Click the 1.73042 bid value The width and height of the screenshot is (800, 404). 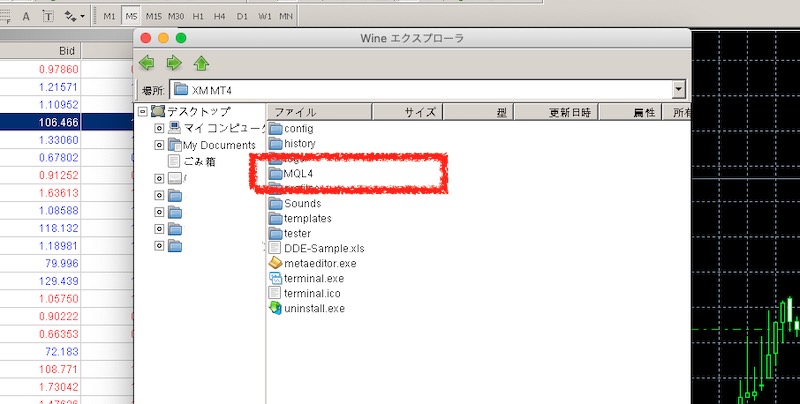[x=59, y=387]
